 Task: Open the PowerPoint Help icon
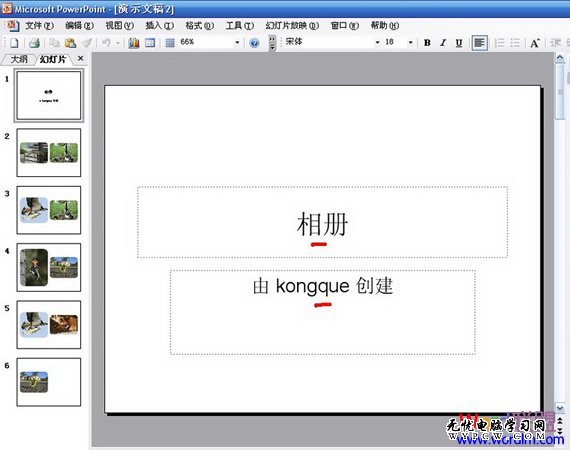254,43
